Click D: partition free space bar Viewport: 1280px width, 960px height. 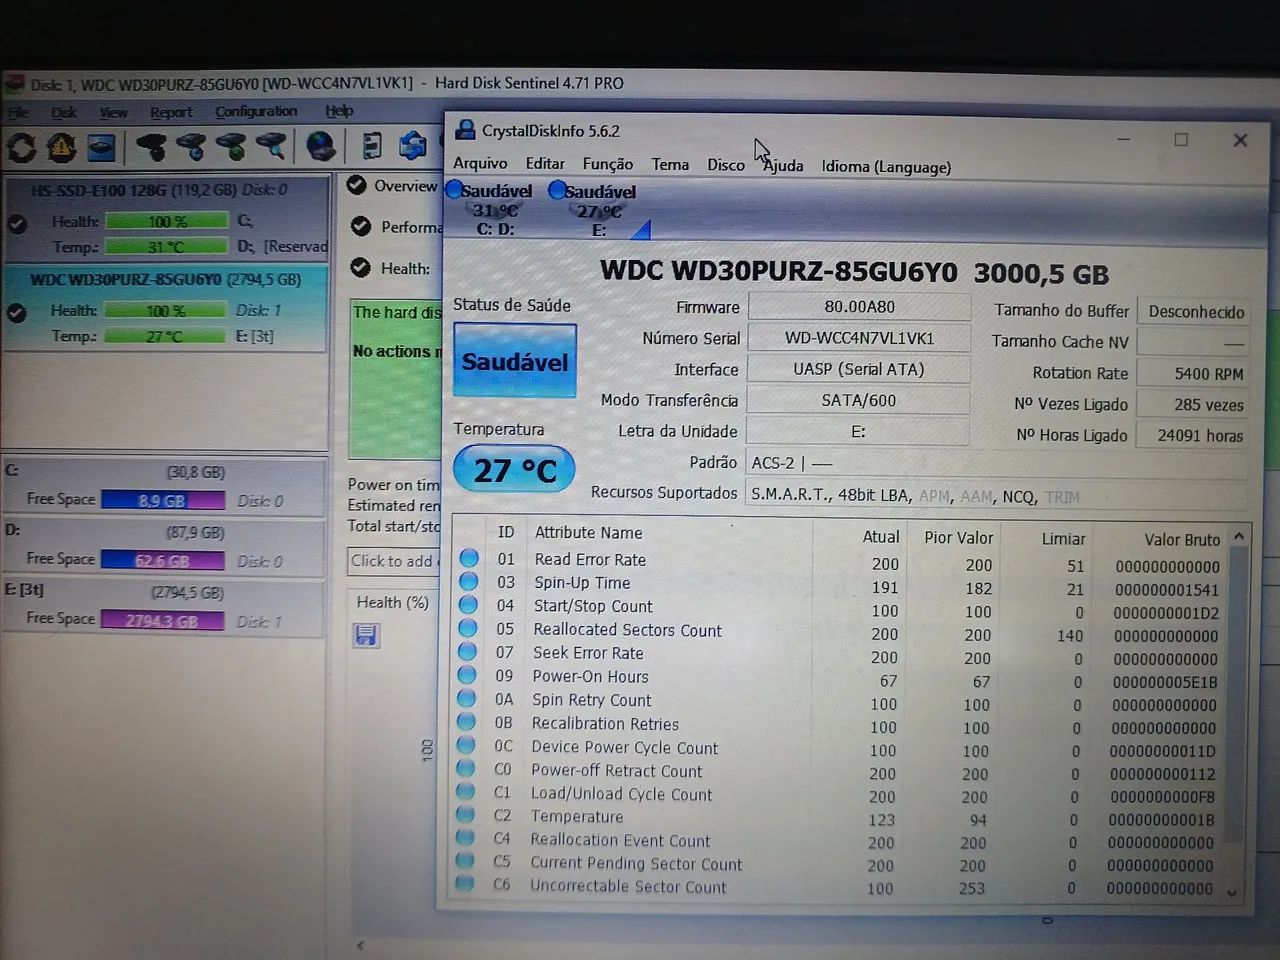pos(162,560)
